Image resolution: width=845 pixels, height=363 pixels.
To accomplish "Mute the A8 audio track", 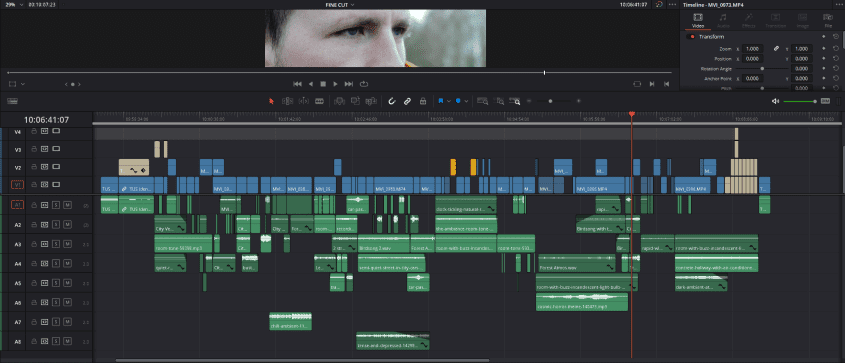I will (67, 341).
